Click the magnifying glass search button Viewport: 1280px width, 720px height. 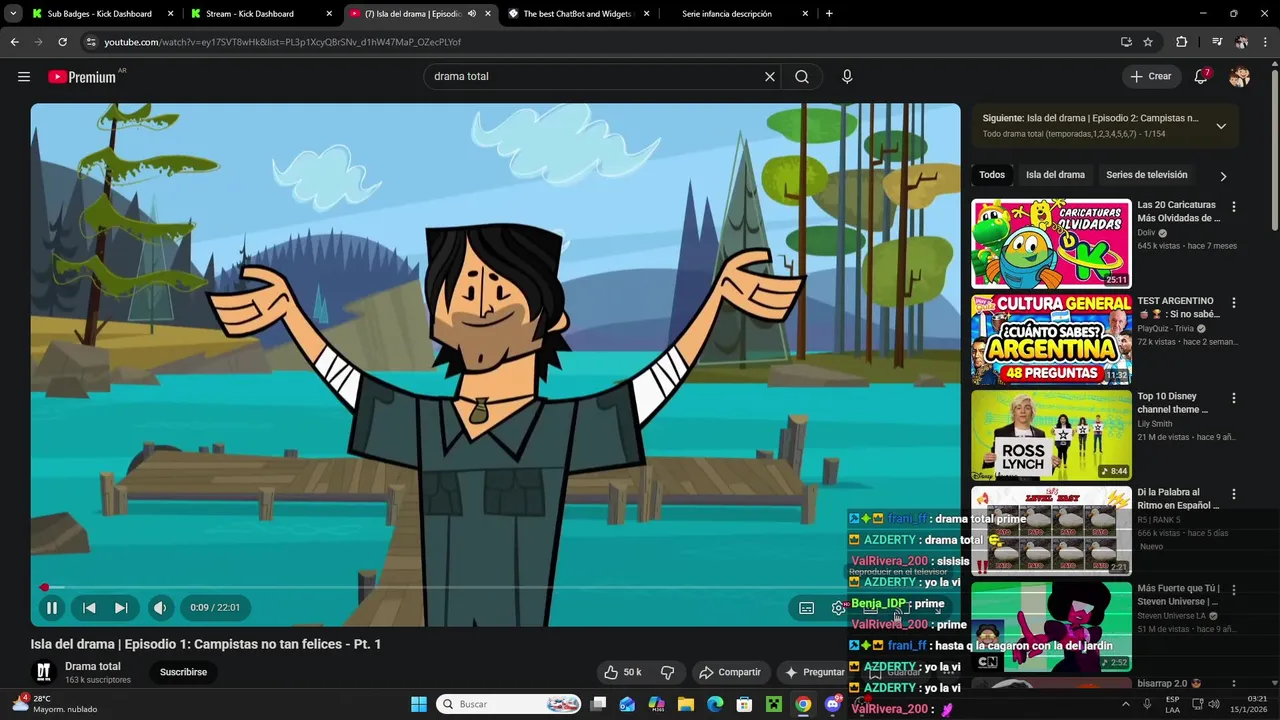pos(802,77)
